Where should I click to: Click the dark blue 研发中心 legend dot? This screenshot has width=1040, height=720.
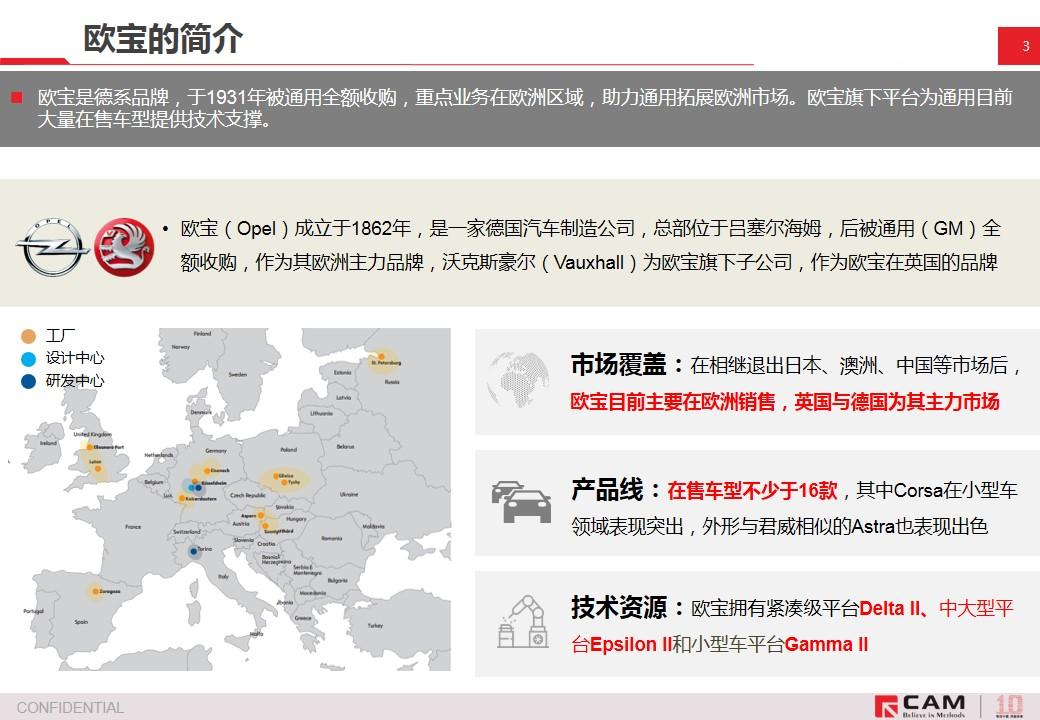click(29, 381)
